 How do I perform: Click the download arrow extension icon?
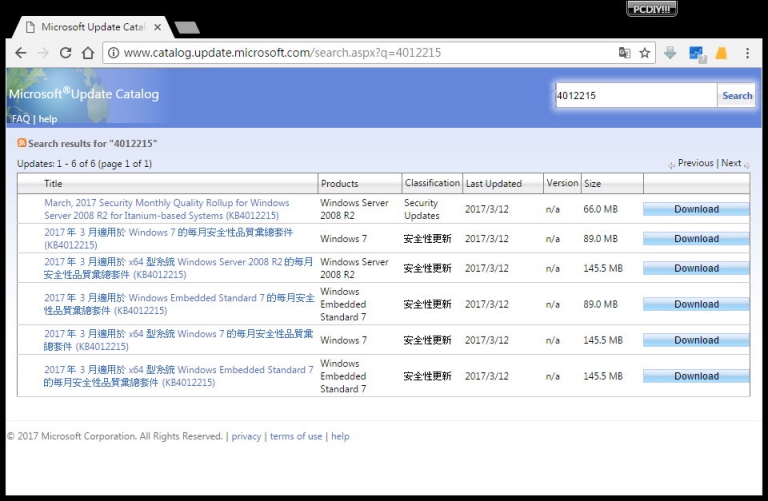pos(670,53)
